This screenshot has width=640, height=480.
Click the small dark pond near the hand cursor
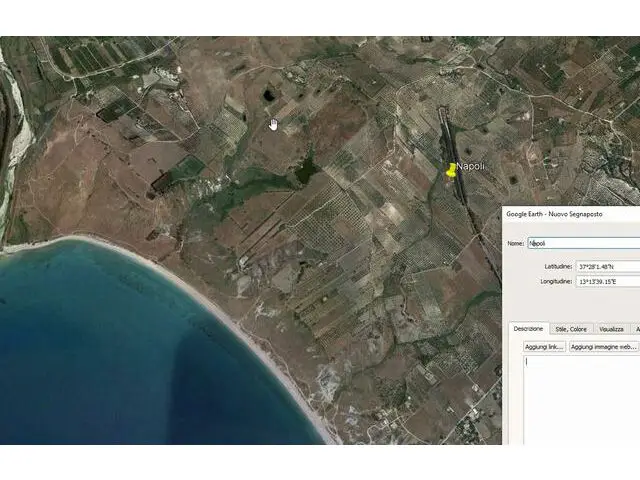268,96
